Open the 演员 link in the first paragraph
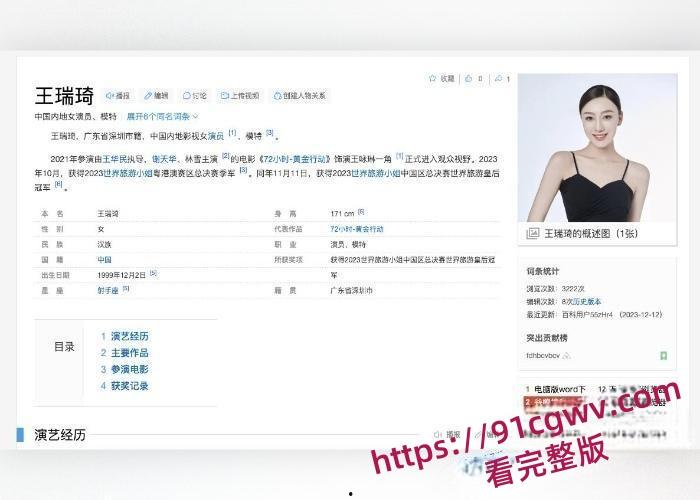 (216, 136)
